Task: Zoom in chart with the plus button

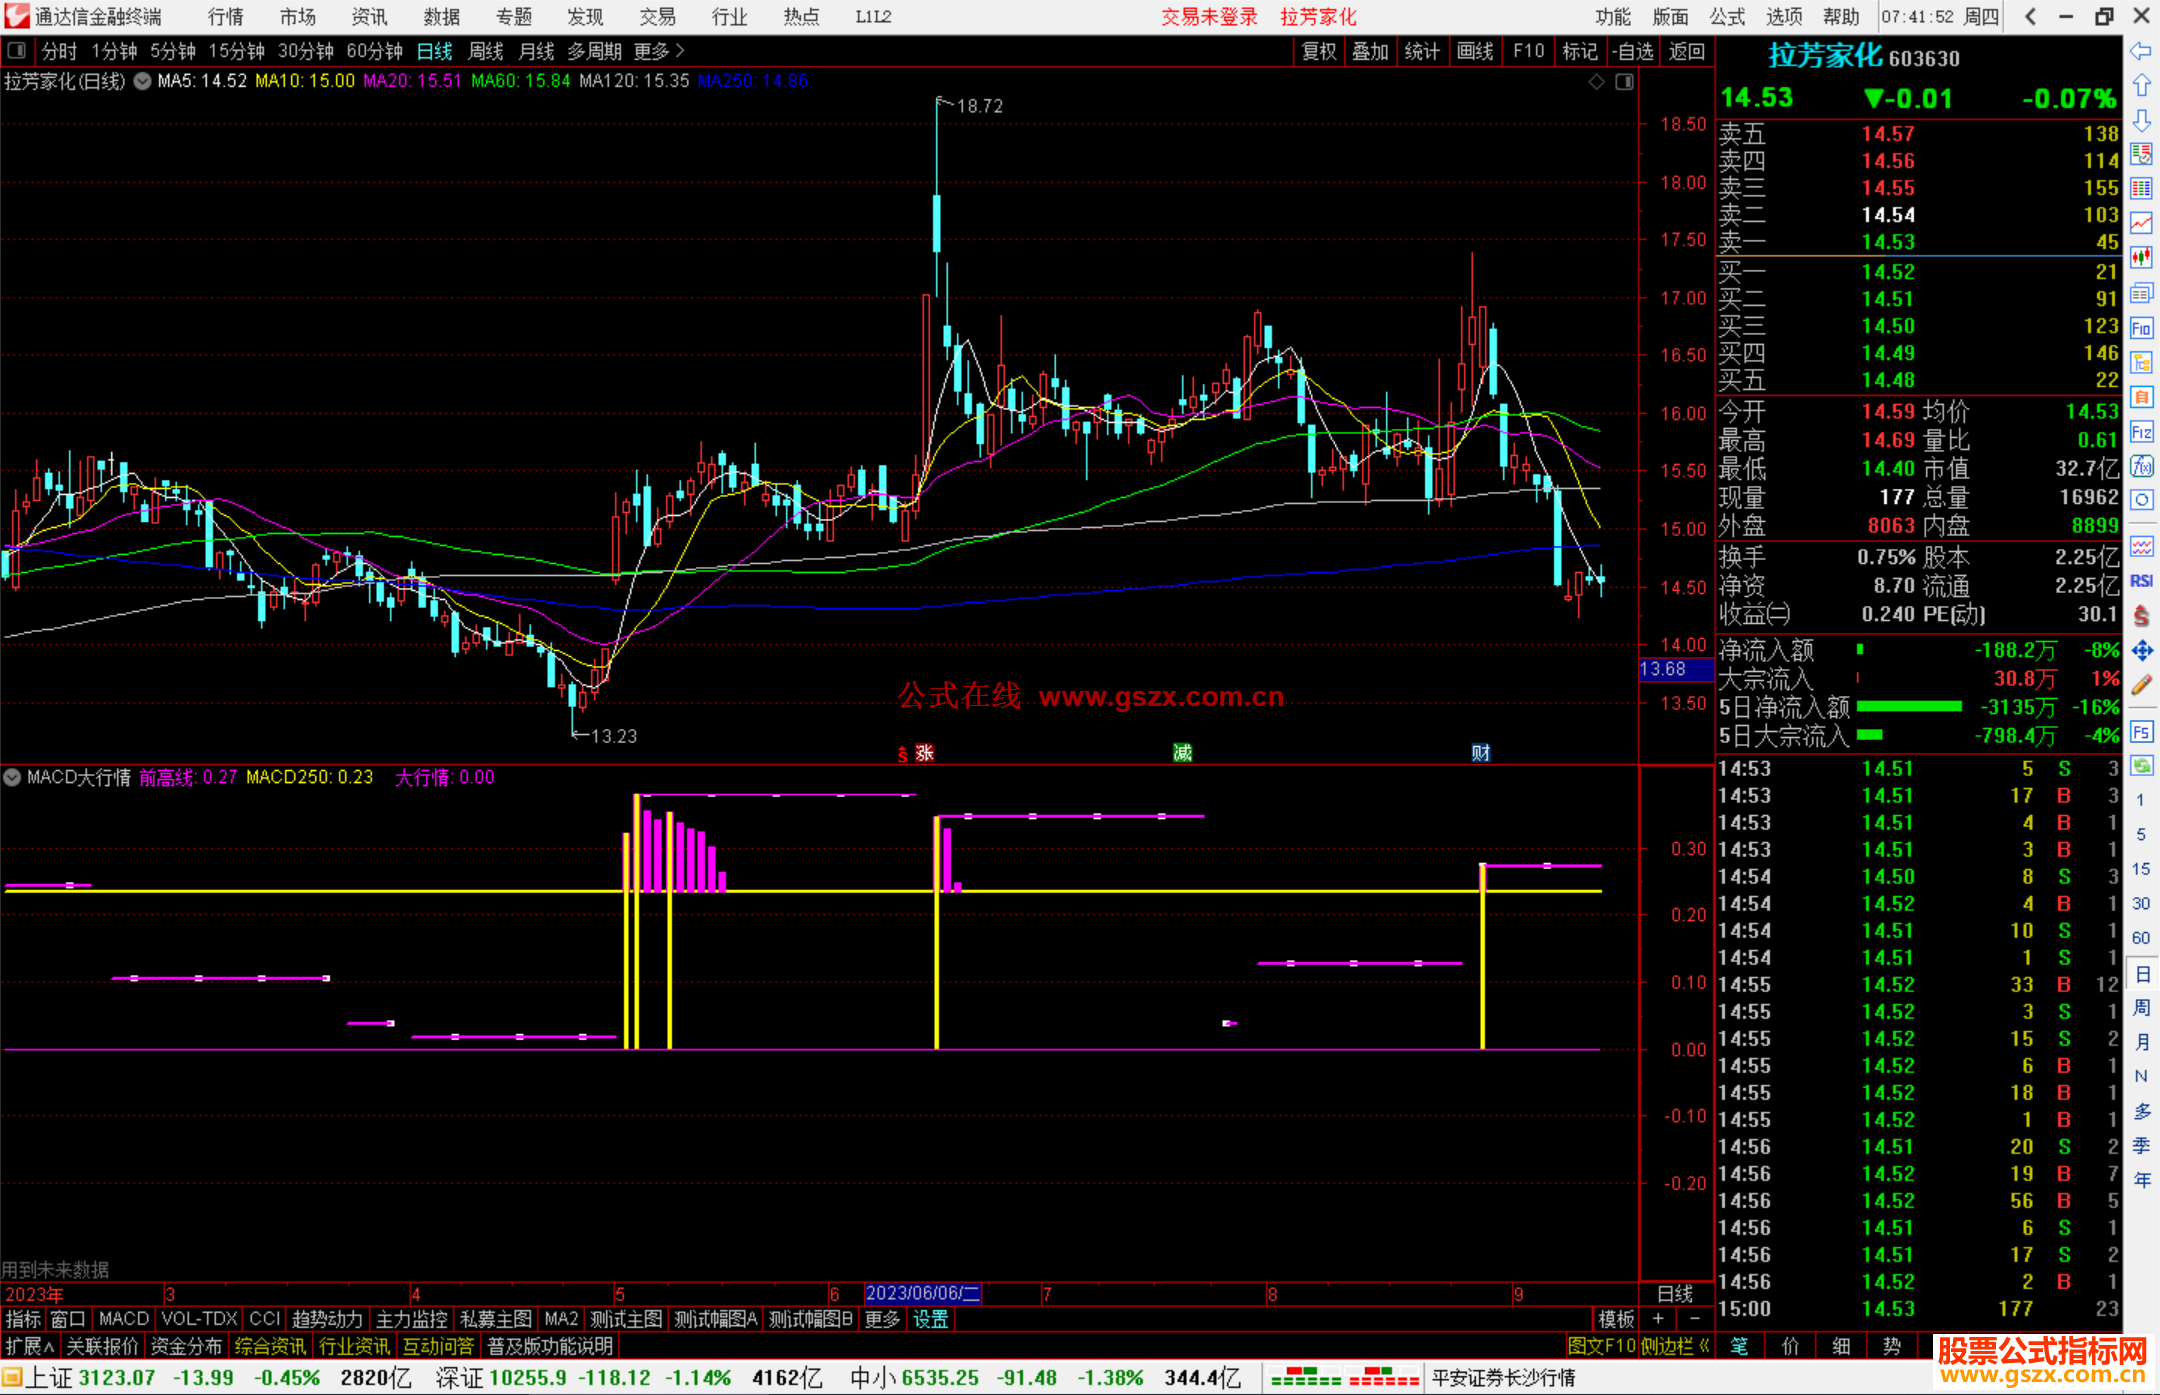Action: click(1659, 1319)
